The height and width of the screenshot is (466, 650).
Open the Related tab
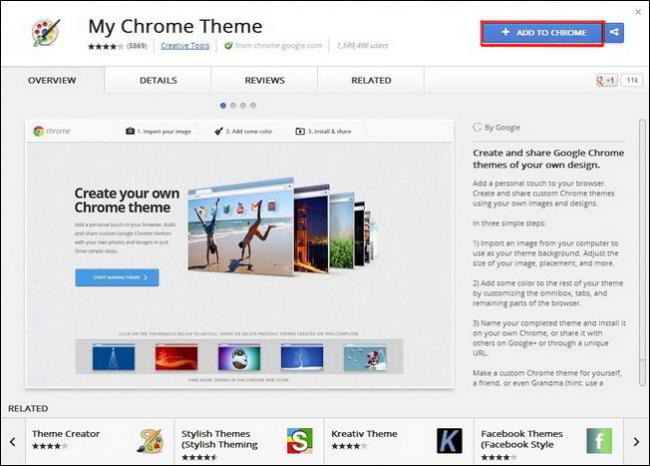click(x=371, y=80)
